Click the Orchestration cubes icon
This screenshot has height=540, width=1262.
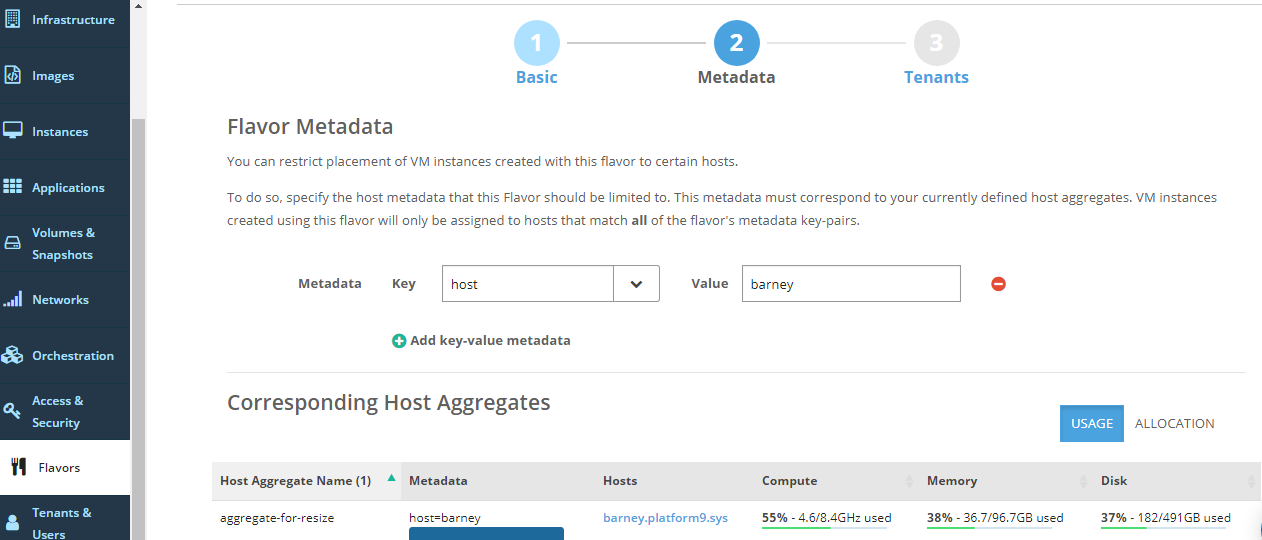point(13,355)
